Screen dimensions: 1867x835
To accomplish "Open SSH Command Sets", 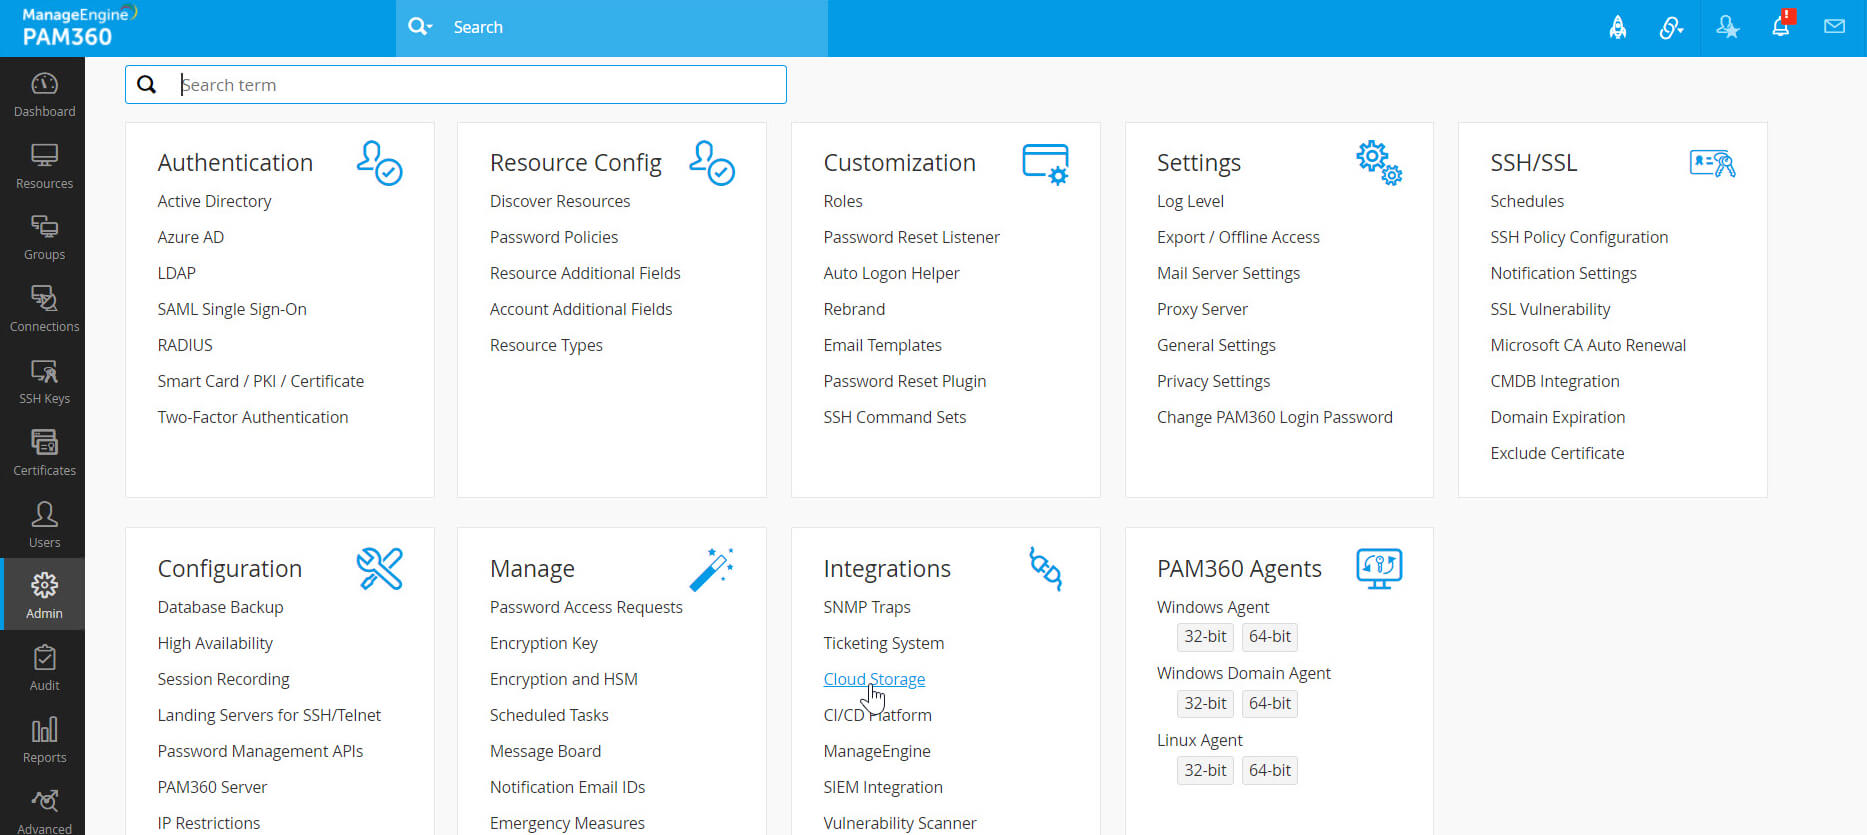I will tap(895, 417).
